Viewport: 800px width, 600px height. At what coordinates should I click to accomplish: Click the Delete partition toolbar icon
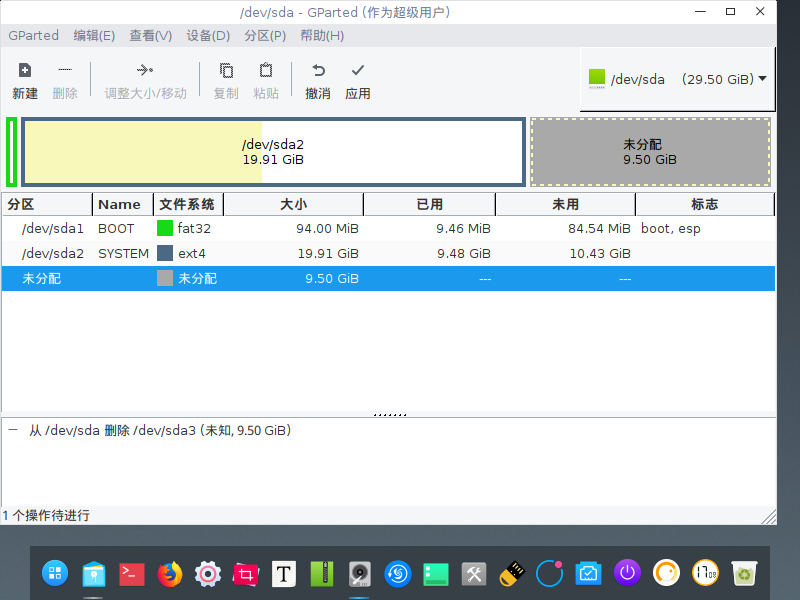click(65, 70)
